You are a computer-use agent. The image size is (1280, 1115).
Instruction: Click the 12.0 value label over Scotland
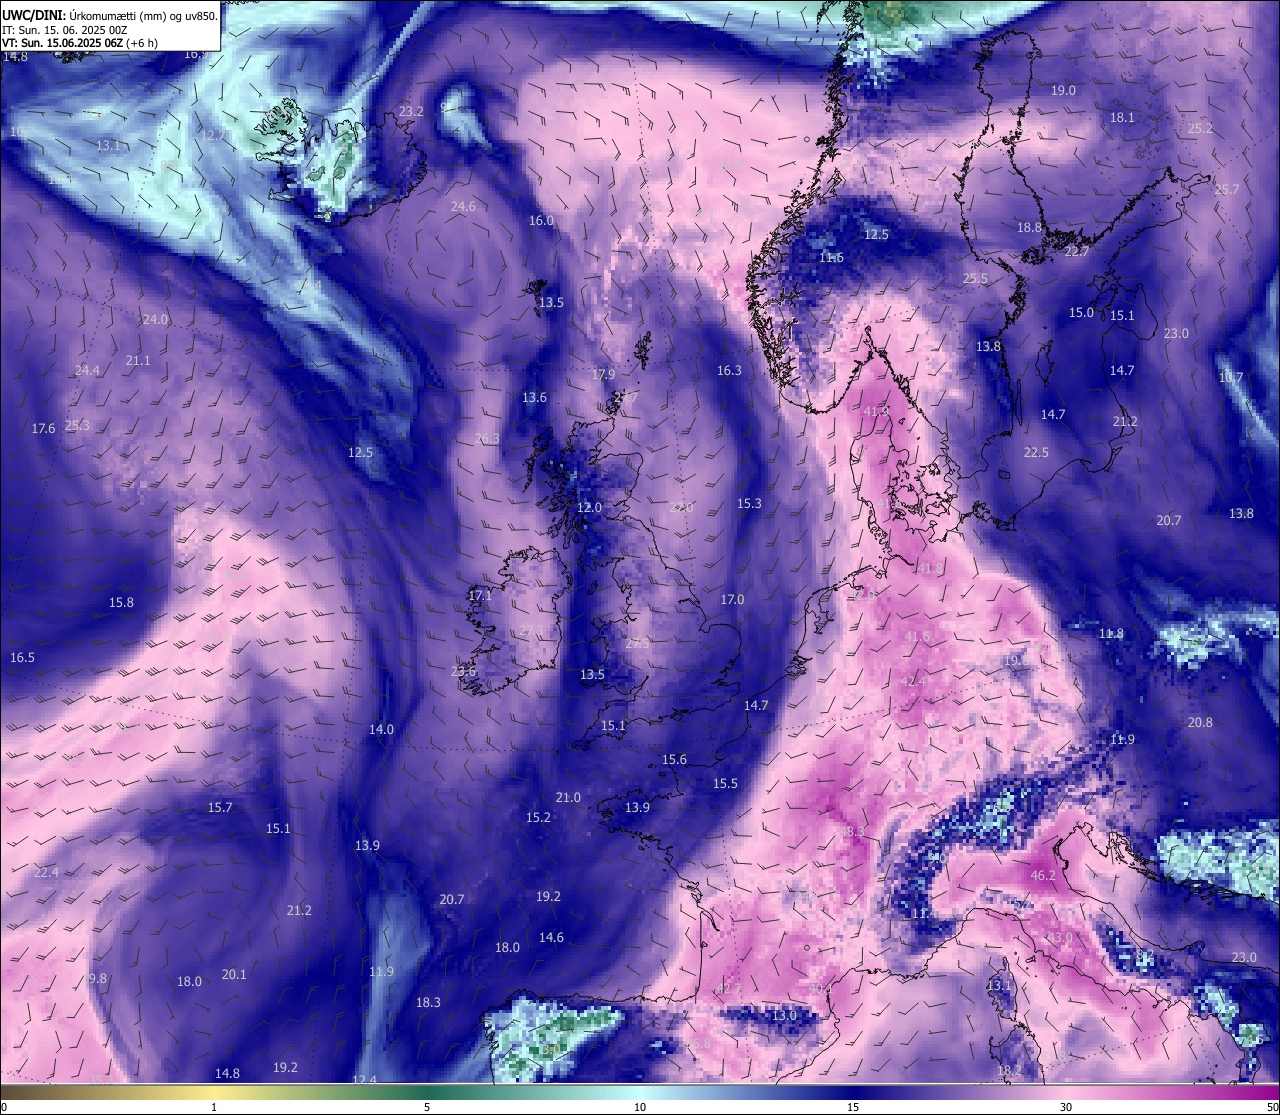point(590,507)
